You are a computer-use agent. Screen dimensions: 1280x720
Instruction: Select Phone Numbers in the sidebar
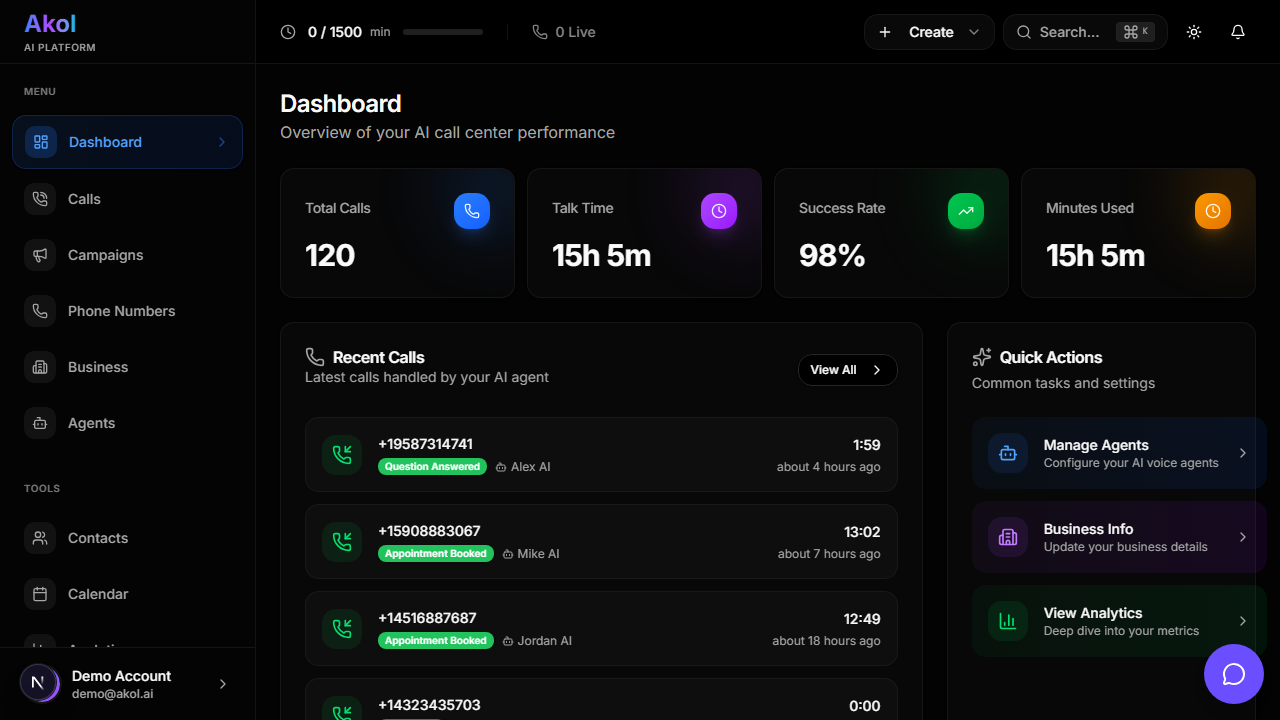[121, 311]
